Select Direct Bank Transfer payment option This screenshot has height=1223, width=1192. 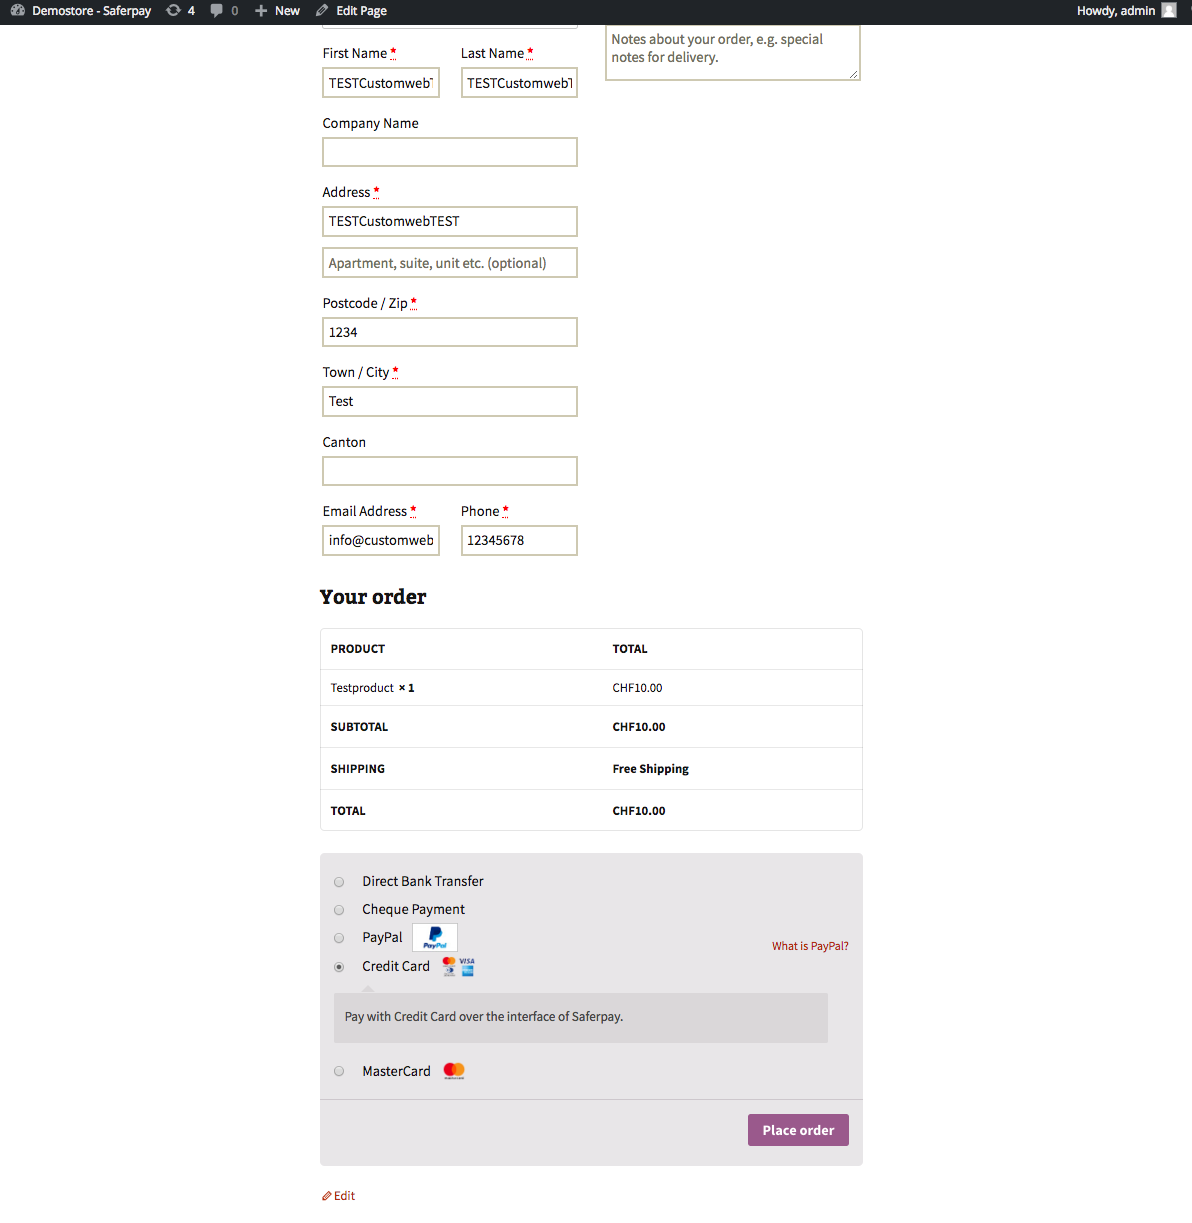click(339, 882)
